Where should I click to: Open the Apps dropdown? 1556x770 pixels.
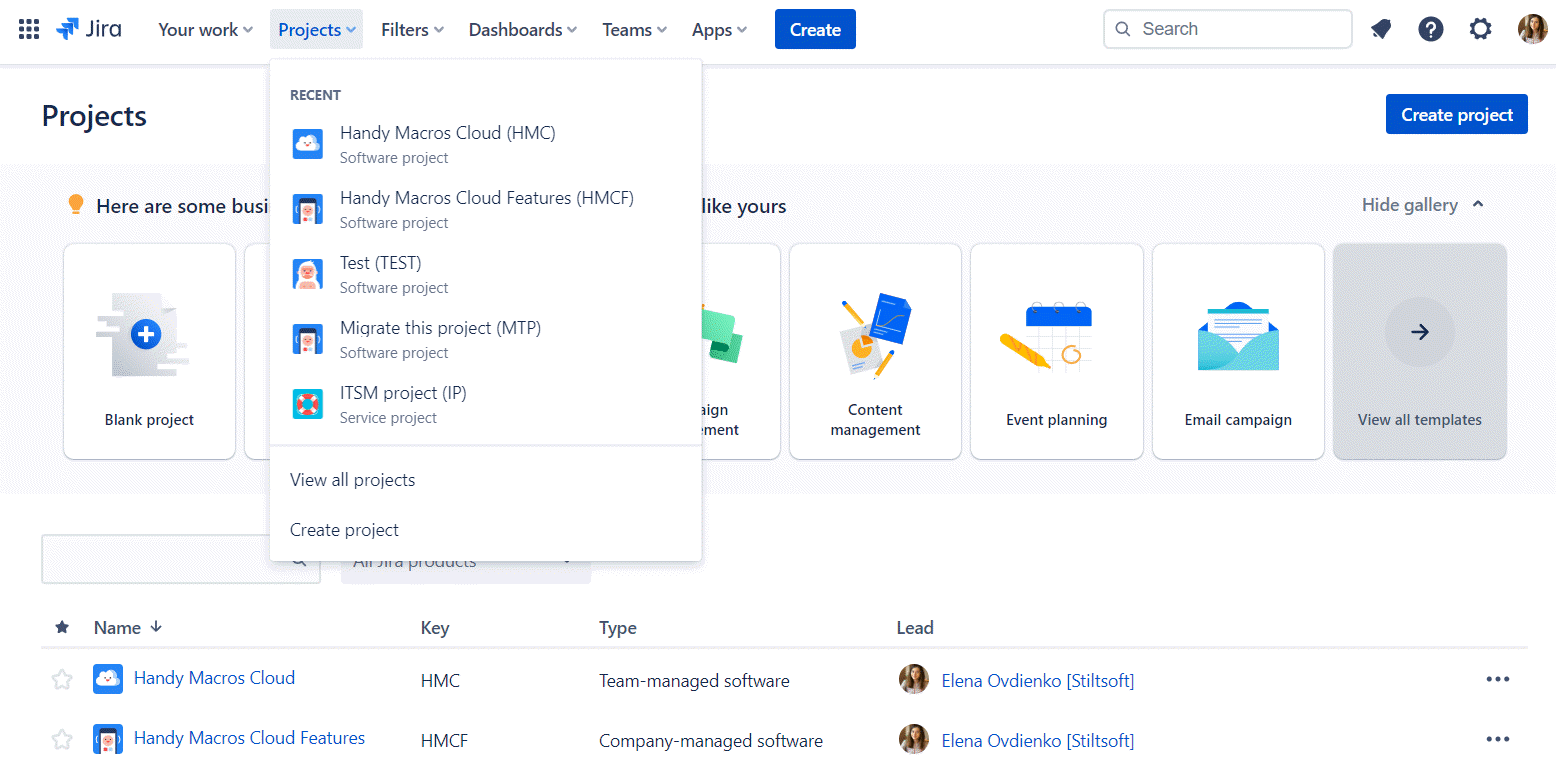point(719,29)
